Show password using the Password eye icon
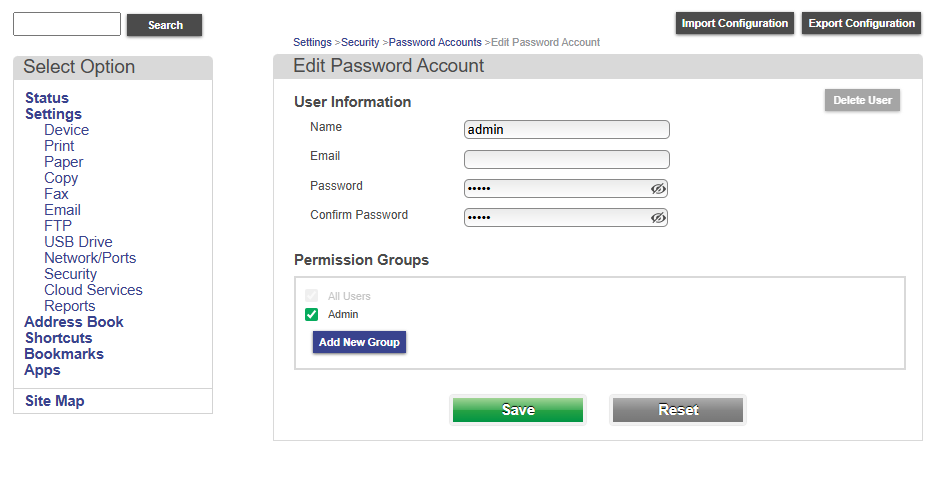The height and width of the screenshot is (480, 936). 657,188
